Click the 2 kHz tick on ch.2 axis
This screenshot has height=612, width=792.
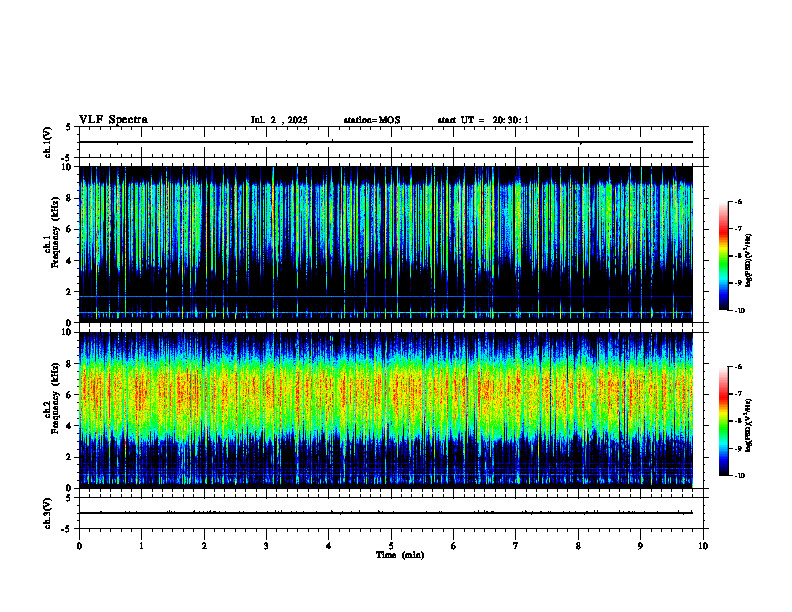click(x=70, y=457)
